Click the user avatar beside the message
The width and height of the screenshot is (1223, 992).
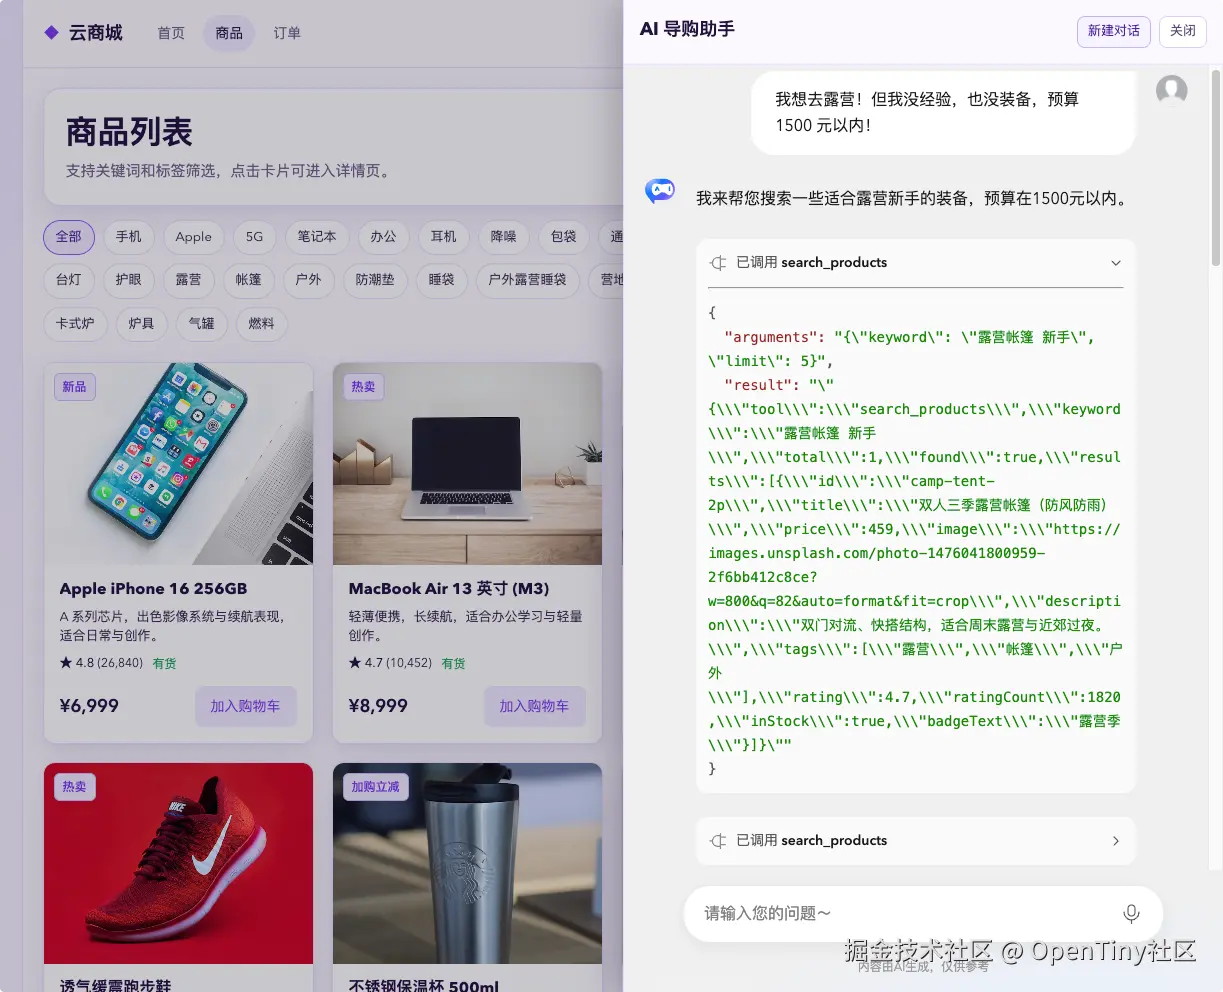[x=1171, y=91]
